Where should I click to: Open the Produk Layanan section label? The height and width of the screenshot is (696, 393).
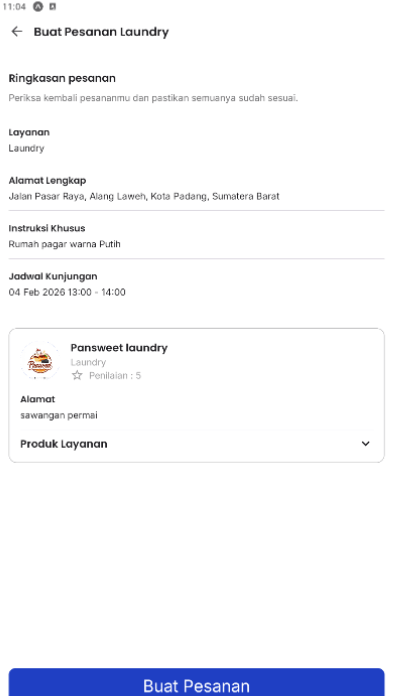tap(64, 444)
